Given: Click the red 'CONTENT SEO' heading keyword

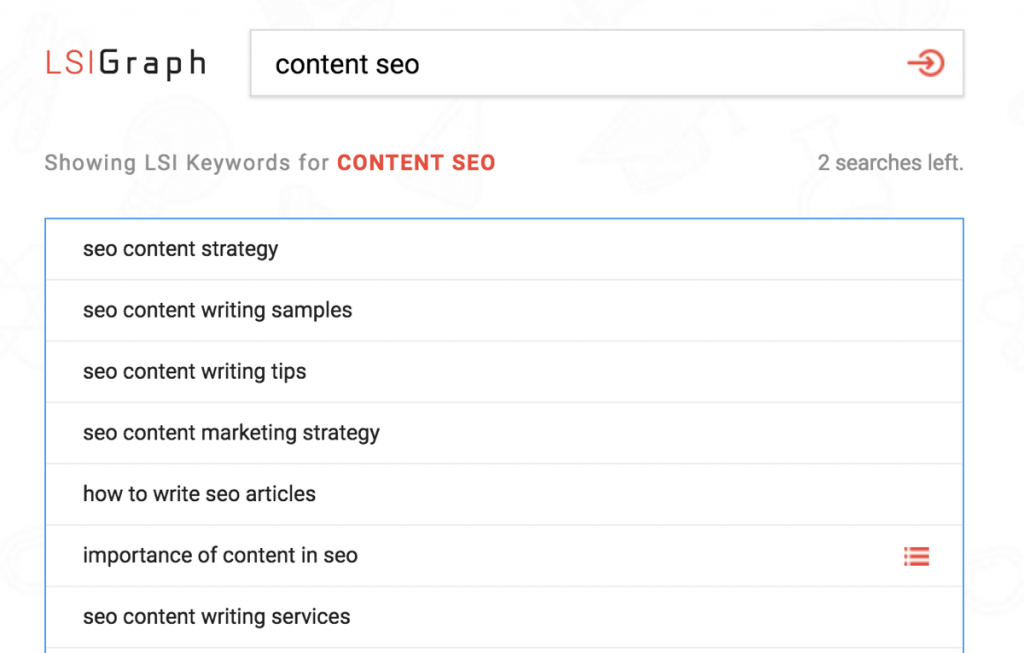Looking at the screenshot, I should pos(416,162).
